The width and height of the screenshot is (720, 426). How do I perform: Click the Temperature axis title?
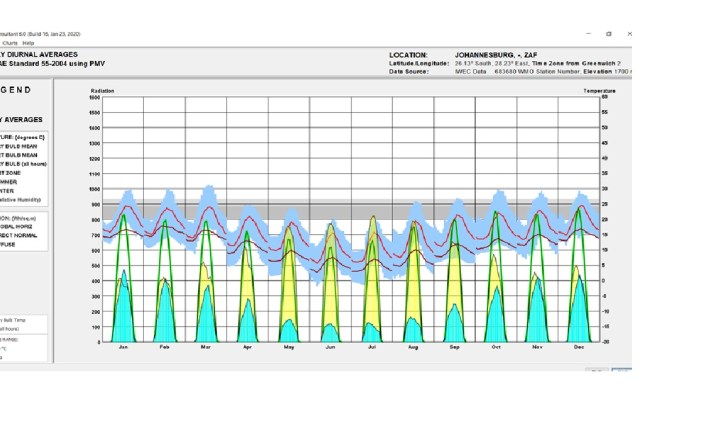click(x=599, y=91)
